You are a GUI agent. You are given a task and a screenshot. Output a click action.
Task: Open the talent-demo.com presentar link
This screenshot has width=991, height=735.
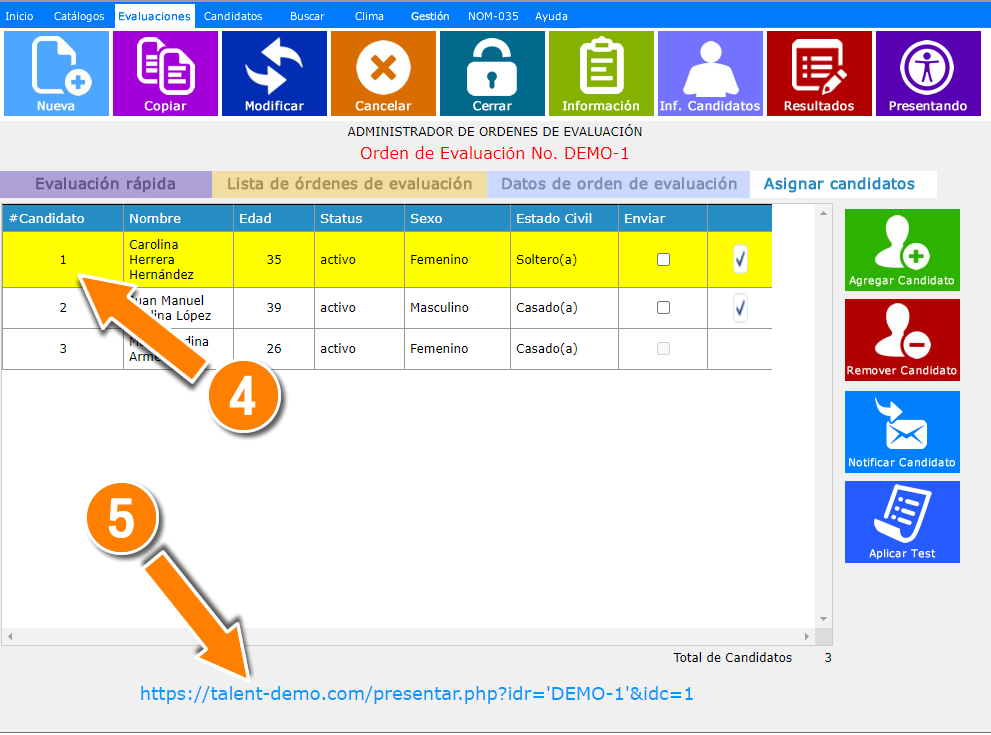pyautogui.click(x=416, y=694)
